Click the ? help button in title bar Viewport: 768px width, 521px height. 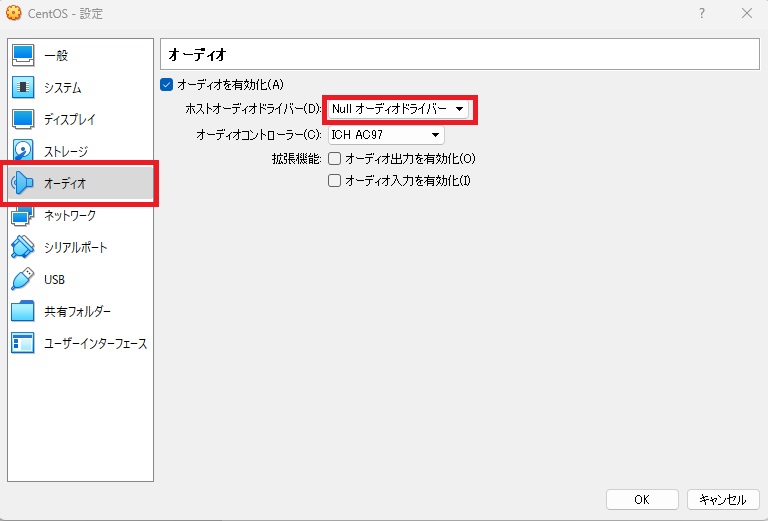702,13
